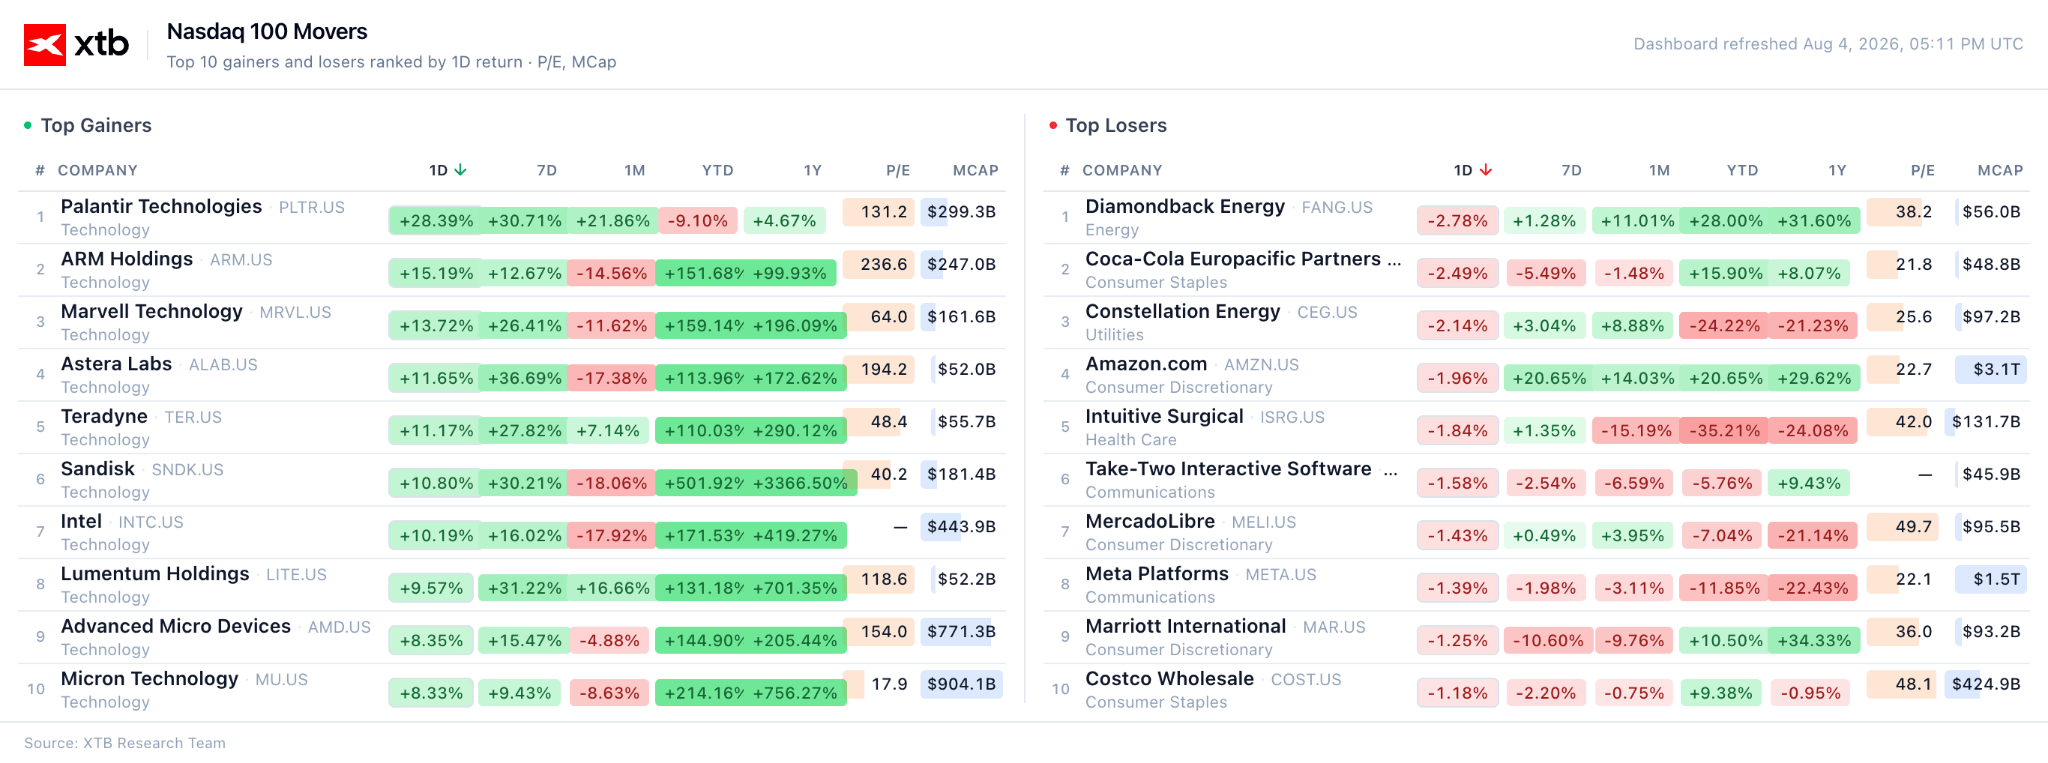Image resolution: width=2048 pixels, height=763 pixels.
Task: Open Diamondback Energy company name
Action: click(x=1185, y=206)
